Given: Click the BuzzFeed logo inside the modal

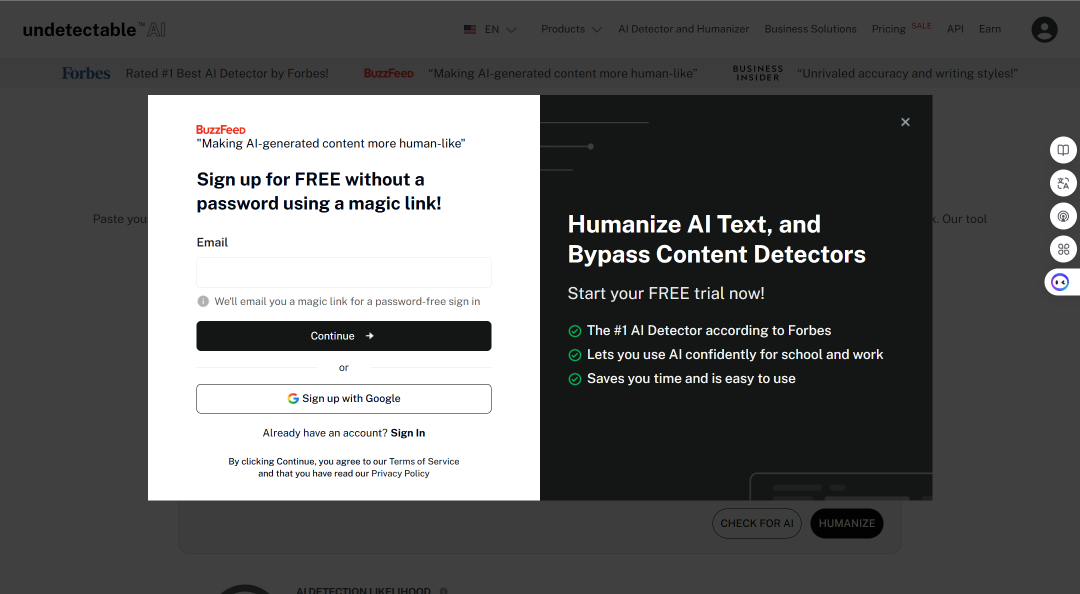Looking at the screenshot, I should 220,130.
